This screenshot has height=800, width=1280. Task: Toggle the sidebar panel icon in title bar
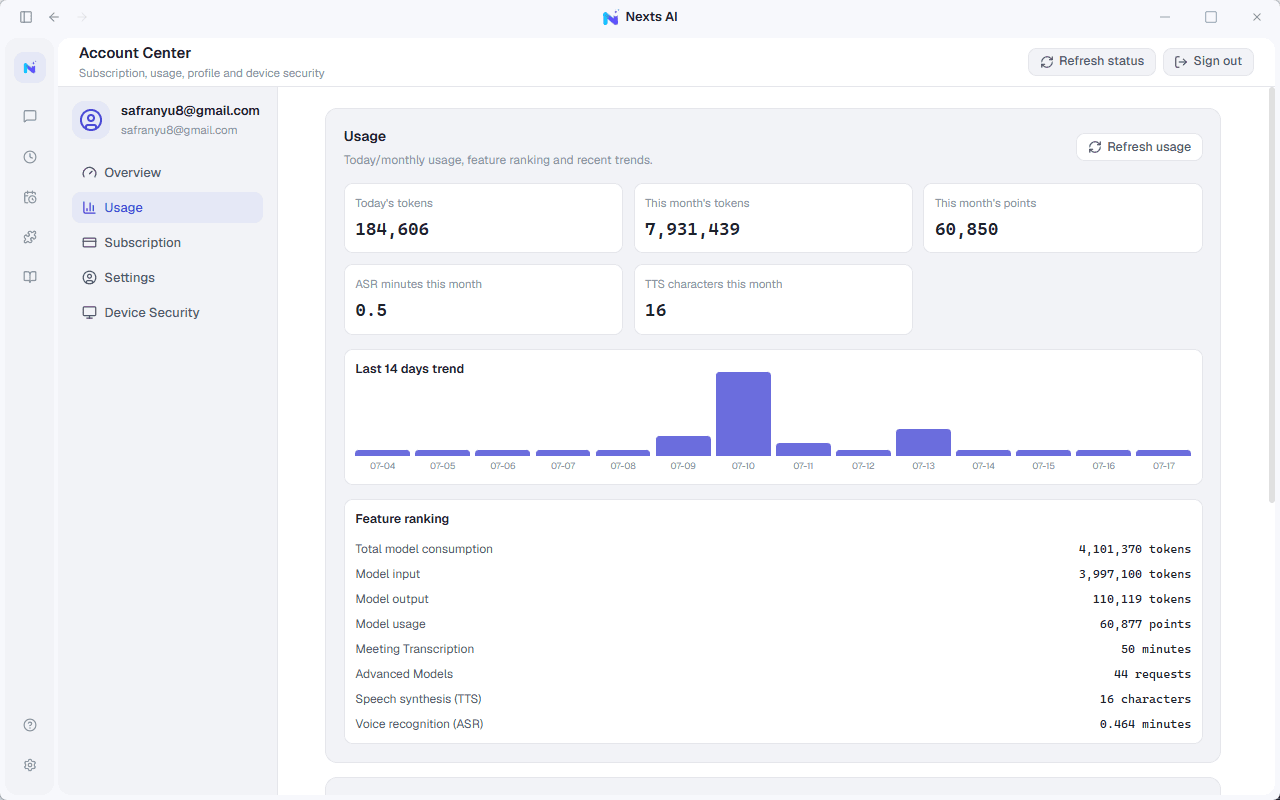(26, 17)
